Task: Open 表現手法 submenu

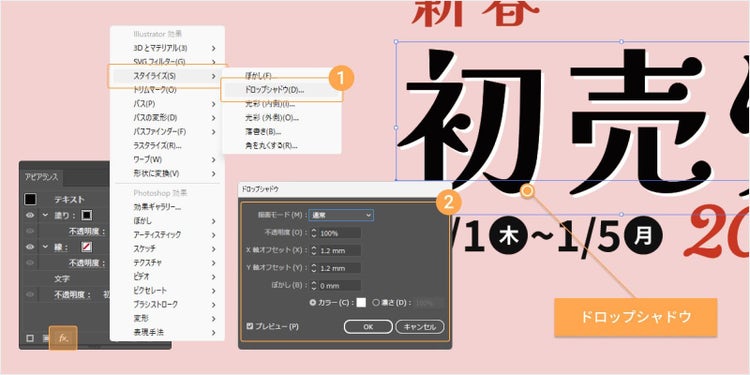Action: (167, 332)
